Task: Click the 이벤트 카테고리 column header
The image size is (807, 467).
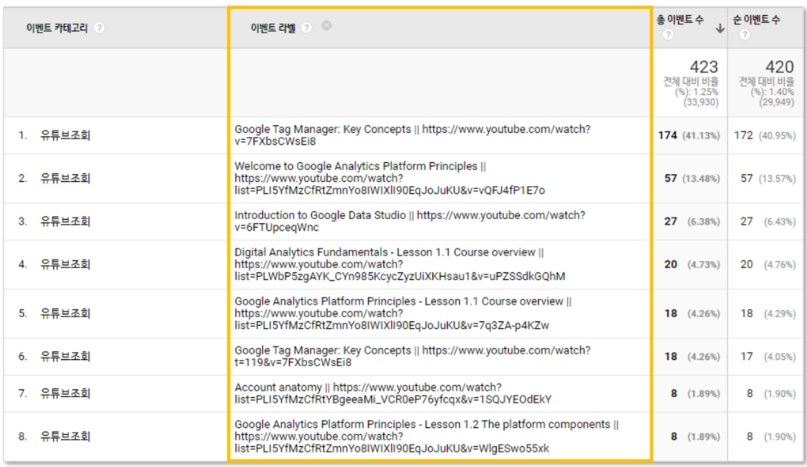Action: pyautogui.click(x=57, y=28)
